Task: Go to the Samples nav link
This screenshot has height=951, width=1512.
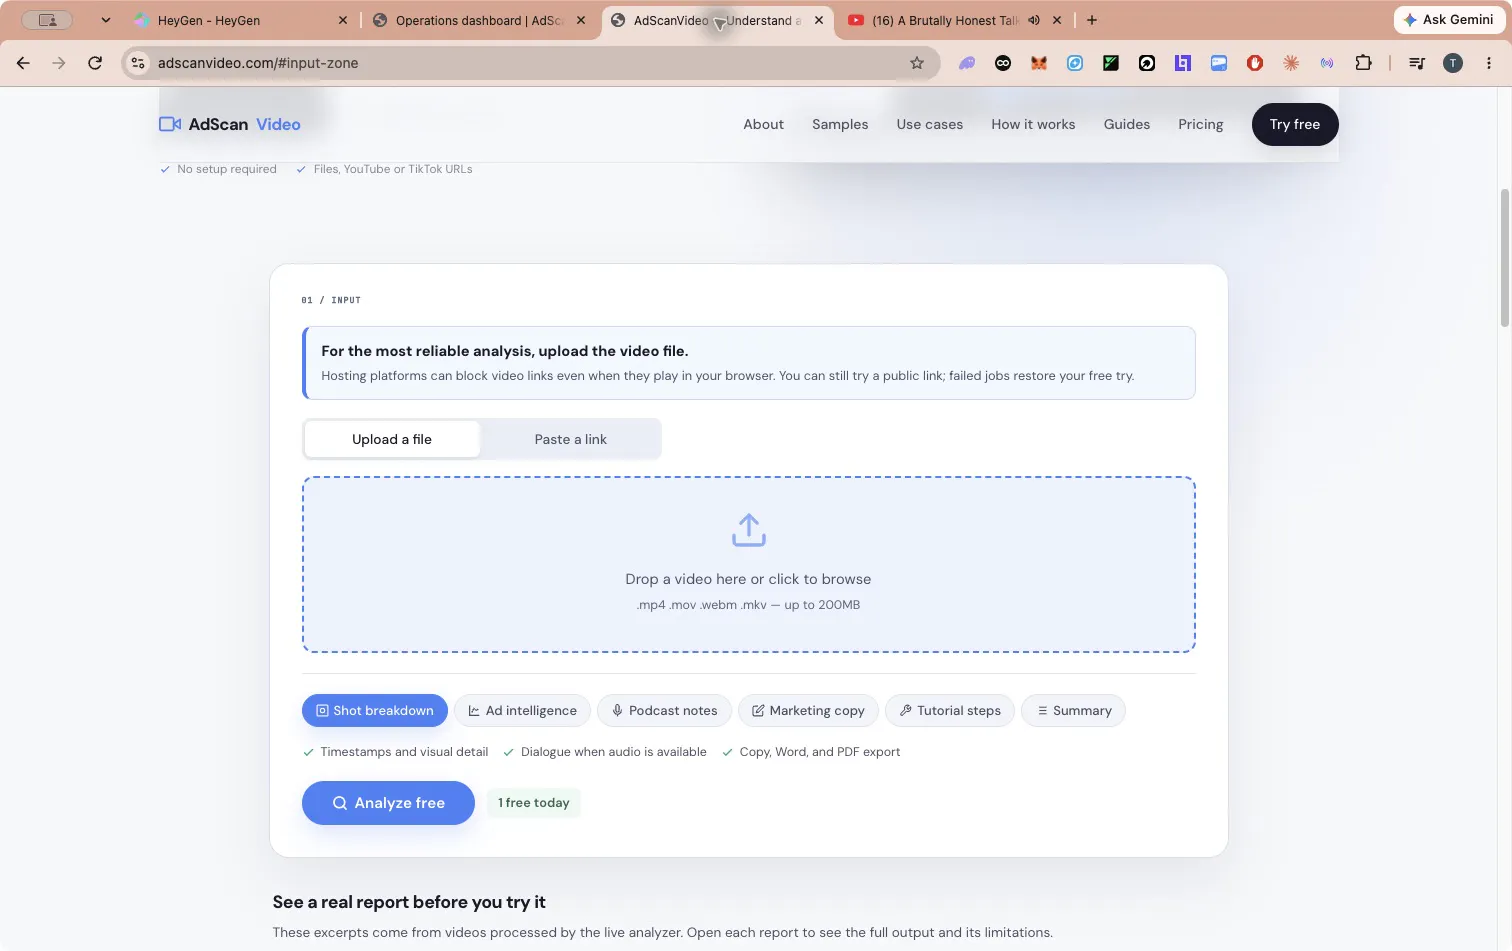Action: point(840,124)
